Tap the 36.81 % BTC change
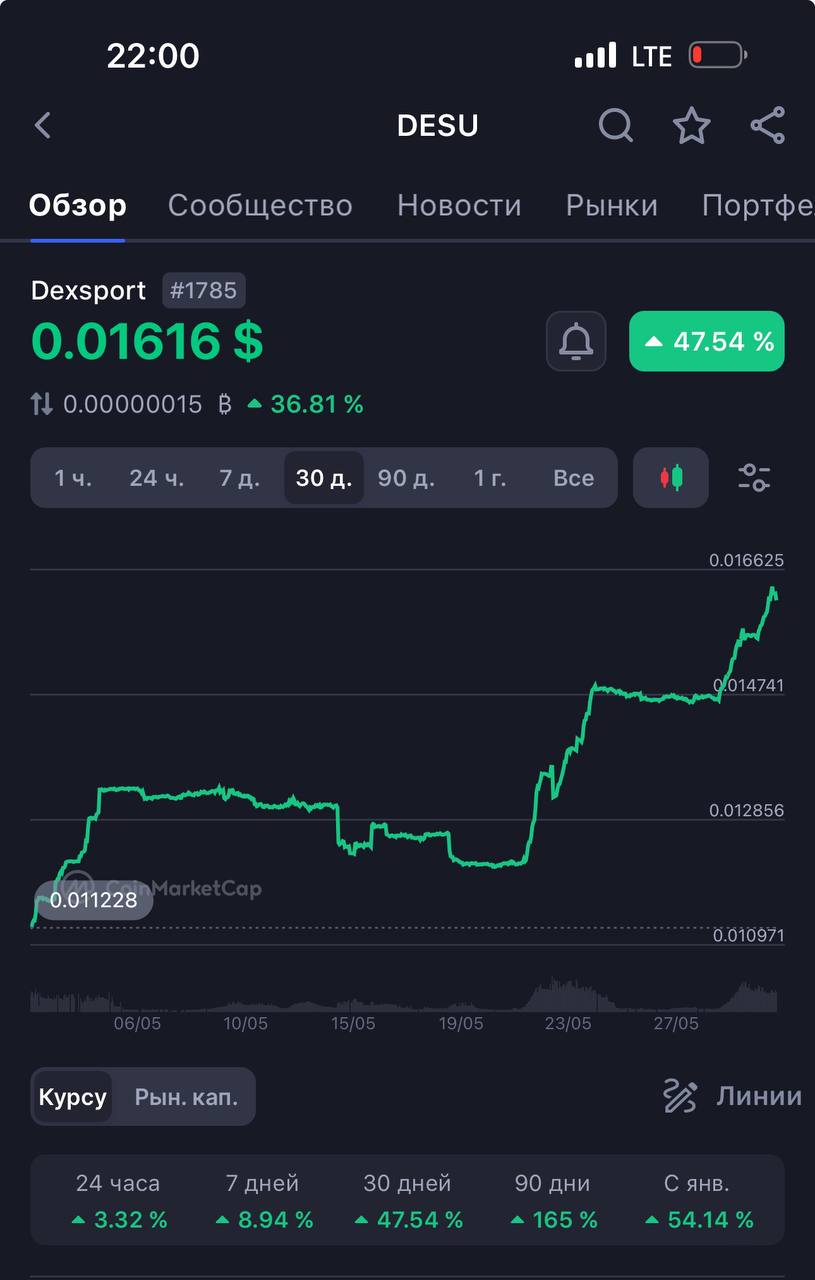This screenshot has height=1280, width=815. point(305,404)
